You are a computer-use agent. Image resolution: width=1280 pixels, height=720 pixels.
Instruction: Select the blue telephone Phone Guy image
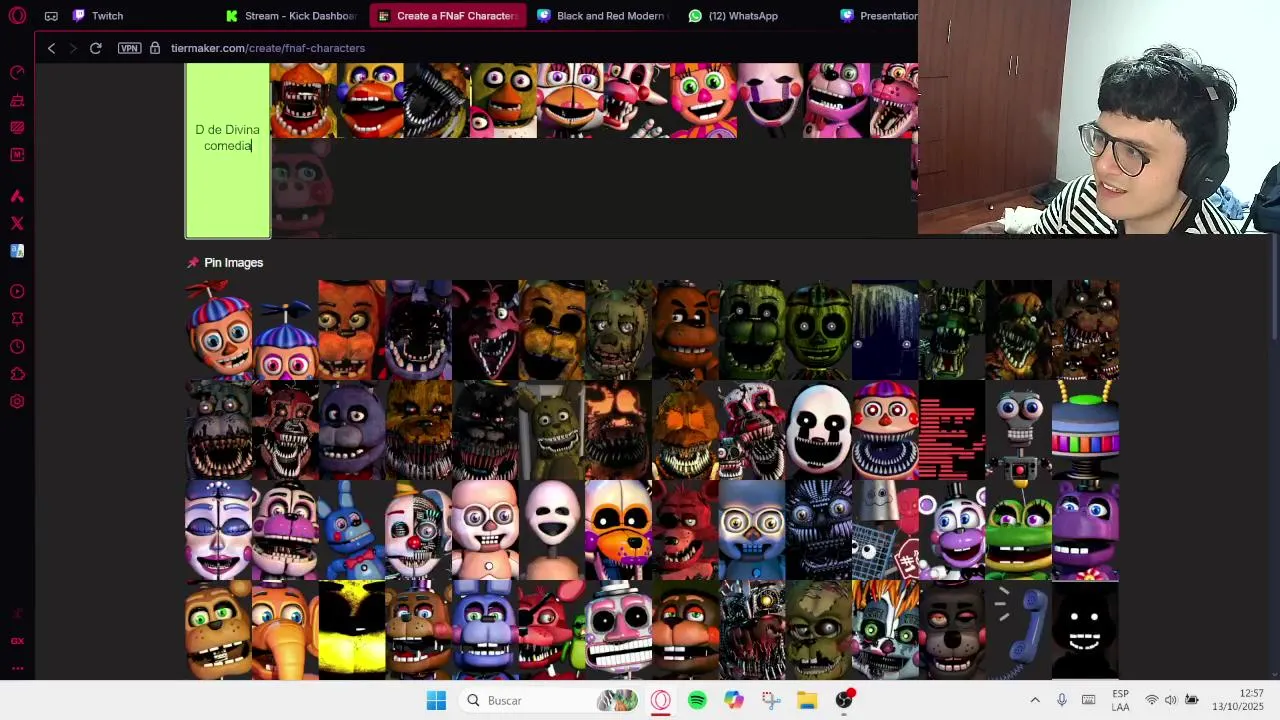(1018, 630)
